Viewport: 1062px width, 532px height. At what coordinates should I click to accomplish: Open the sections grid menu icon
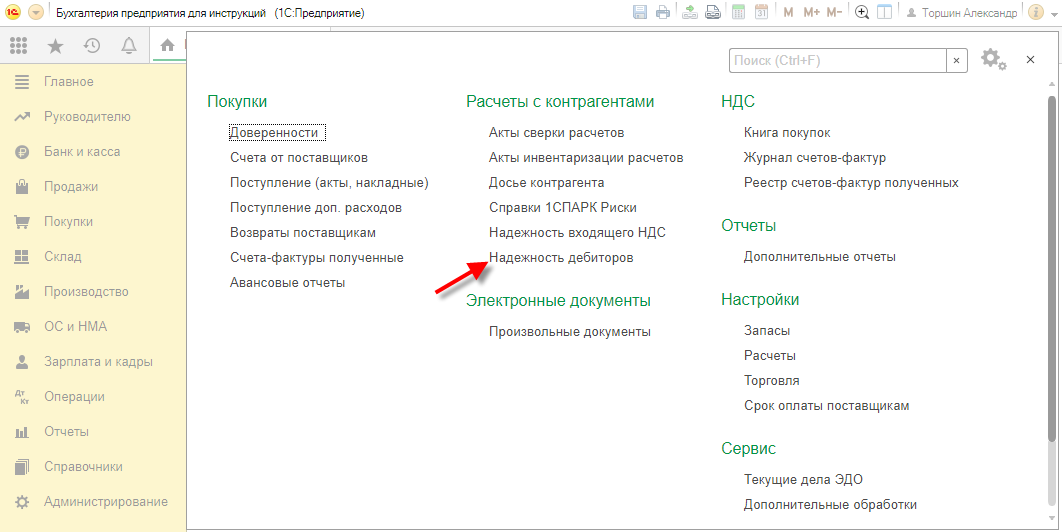[18, 45]
